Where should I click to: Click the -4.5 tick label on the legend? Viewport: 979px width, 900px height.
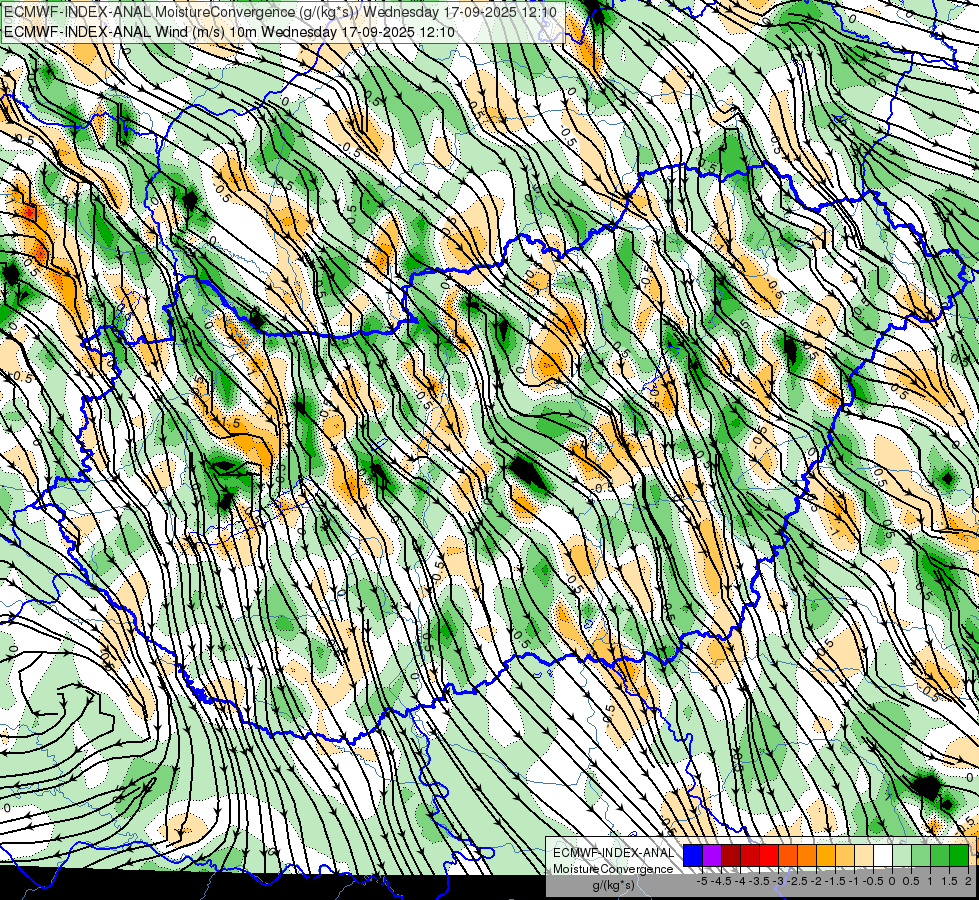coord(721,881)
